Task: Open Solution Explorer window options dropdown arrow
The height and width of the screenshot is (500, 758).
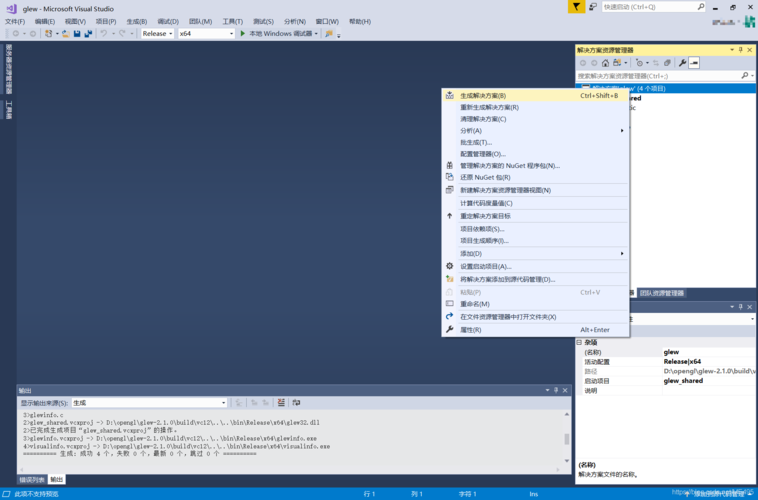Action: point(732,50)
